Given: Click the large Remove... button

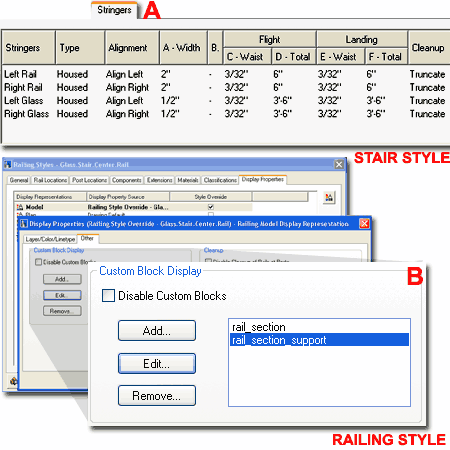Looking at the screenshot, I should (x=157, y=396).
